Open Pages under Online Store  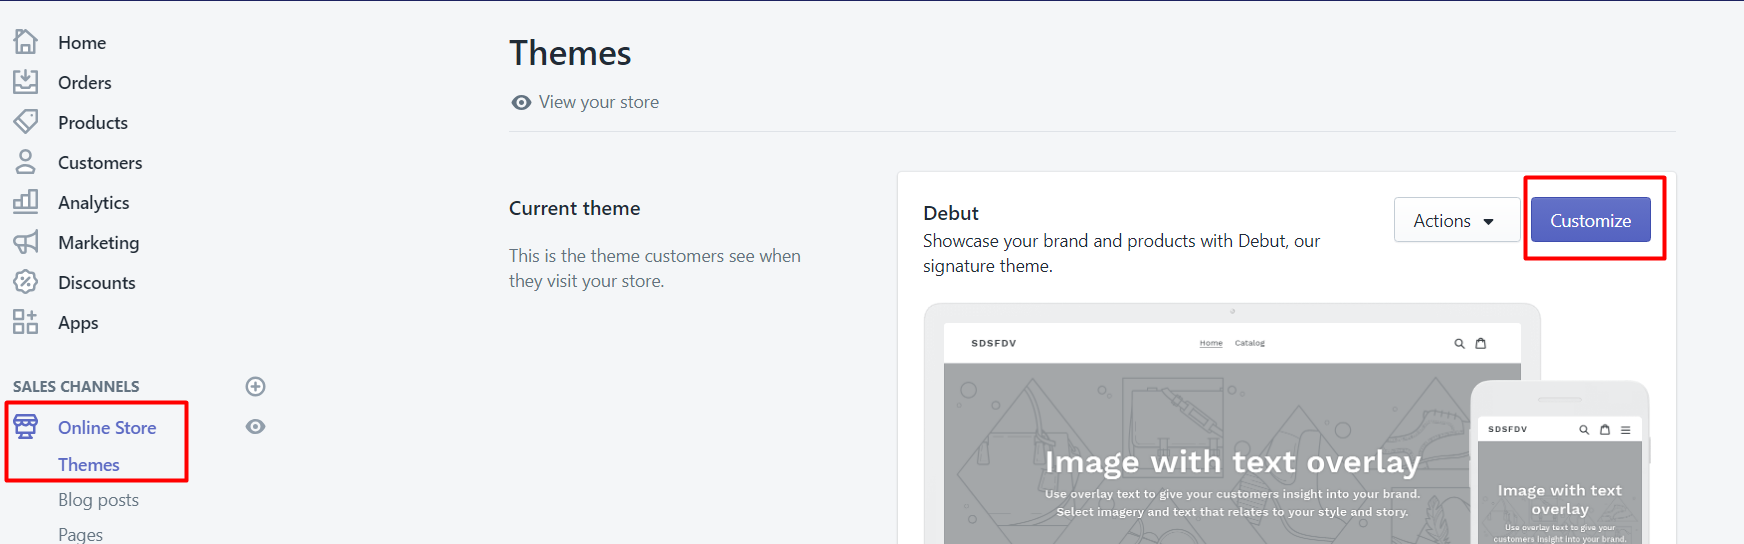click(x=80, y=534)
